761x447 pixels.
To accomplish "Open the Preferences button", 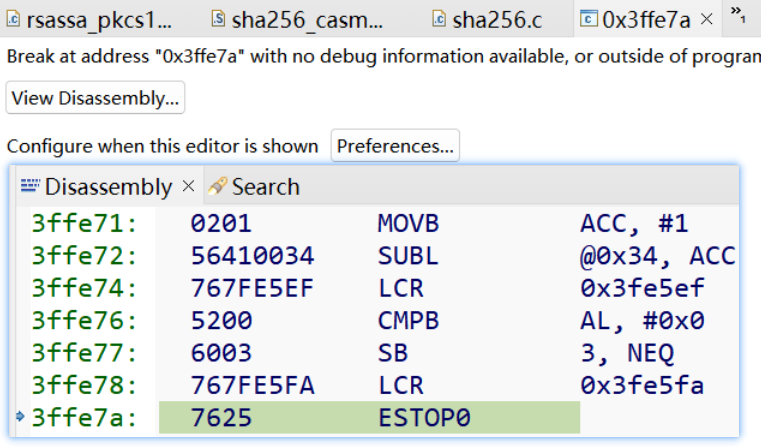I will pos(395,146).
